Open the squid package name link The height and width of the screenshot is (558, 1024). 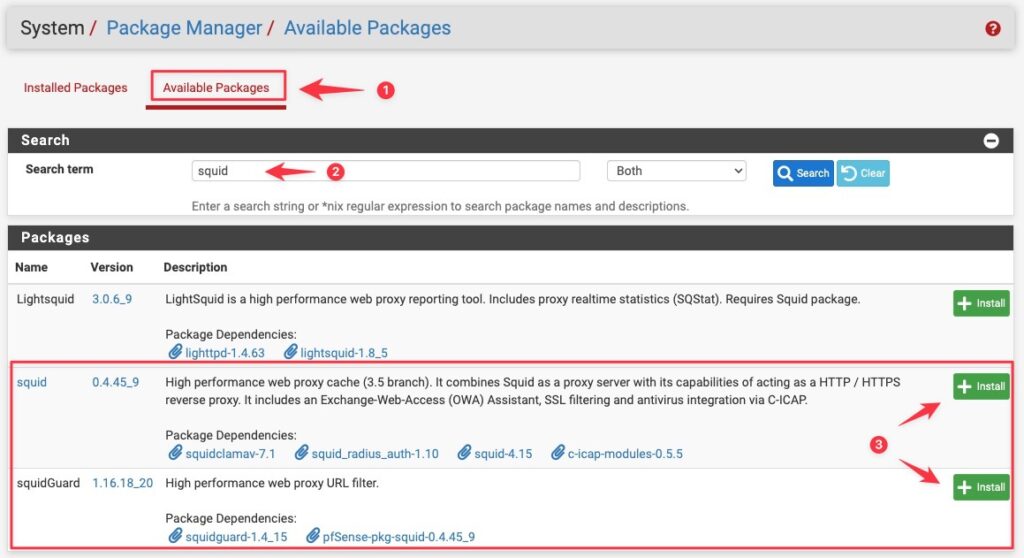[x=31, y=382]
